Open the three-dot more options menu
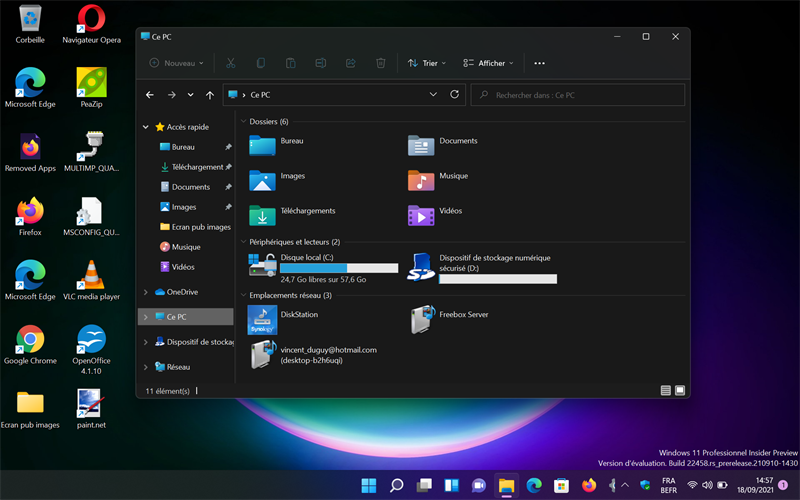Image resolution: width=800 pixels, height=500 pixels. tap(539, 63)
